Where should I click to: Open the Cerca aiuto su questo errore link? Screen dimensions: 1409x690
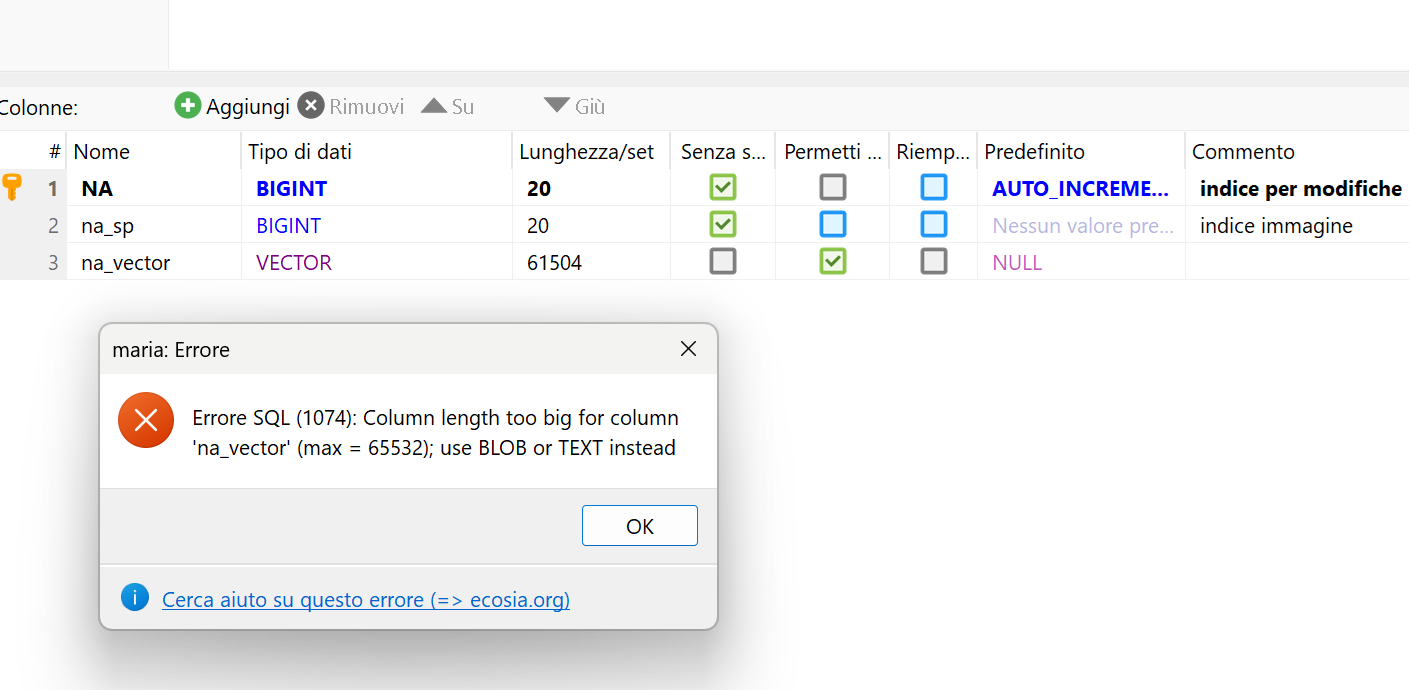pyautogui.click(x=366, y=600)
